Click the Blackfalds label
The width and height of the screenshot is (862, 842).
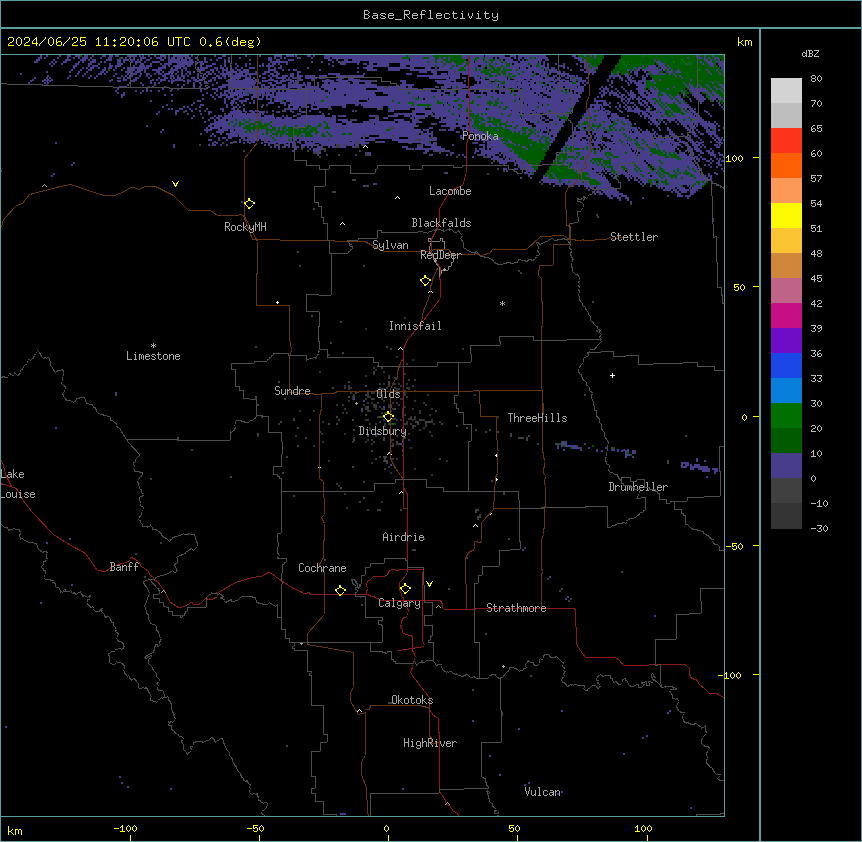[441, 223]
